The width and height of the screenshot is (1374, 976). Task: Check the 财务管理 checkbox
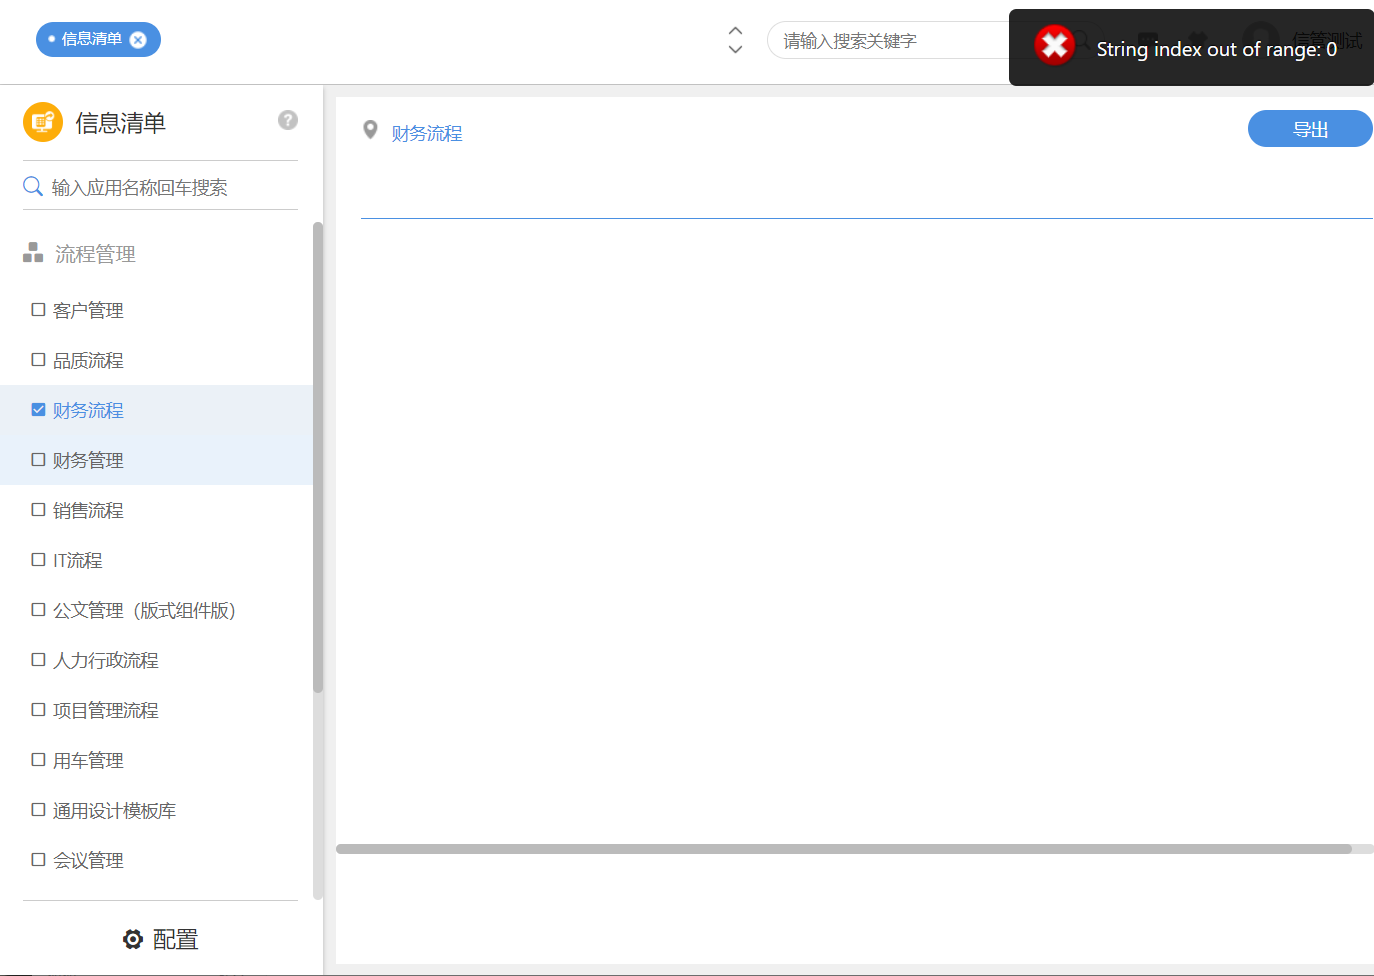[38, 460]
